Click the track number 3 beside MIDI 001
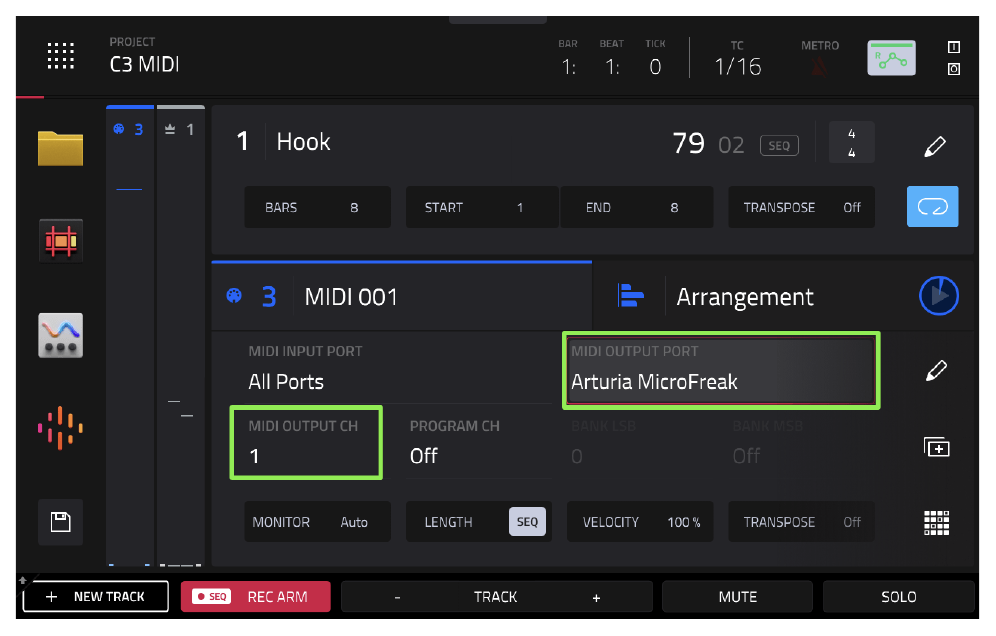Screen dimensions: 996x636 269,297
